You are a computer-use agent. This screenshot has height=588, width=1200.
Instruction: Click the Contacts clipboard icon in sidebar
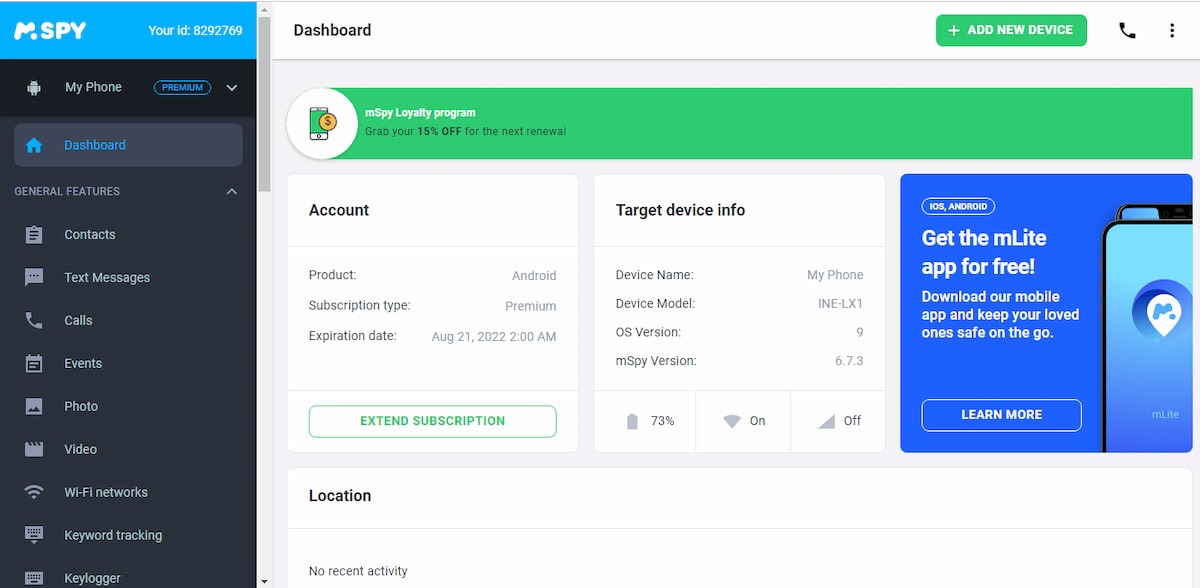coord(34,234)
